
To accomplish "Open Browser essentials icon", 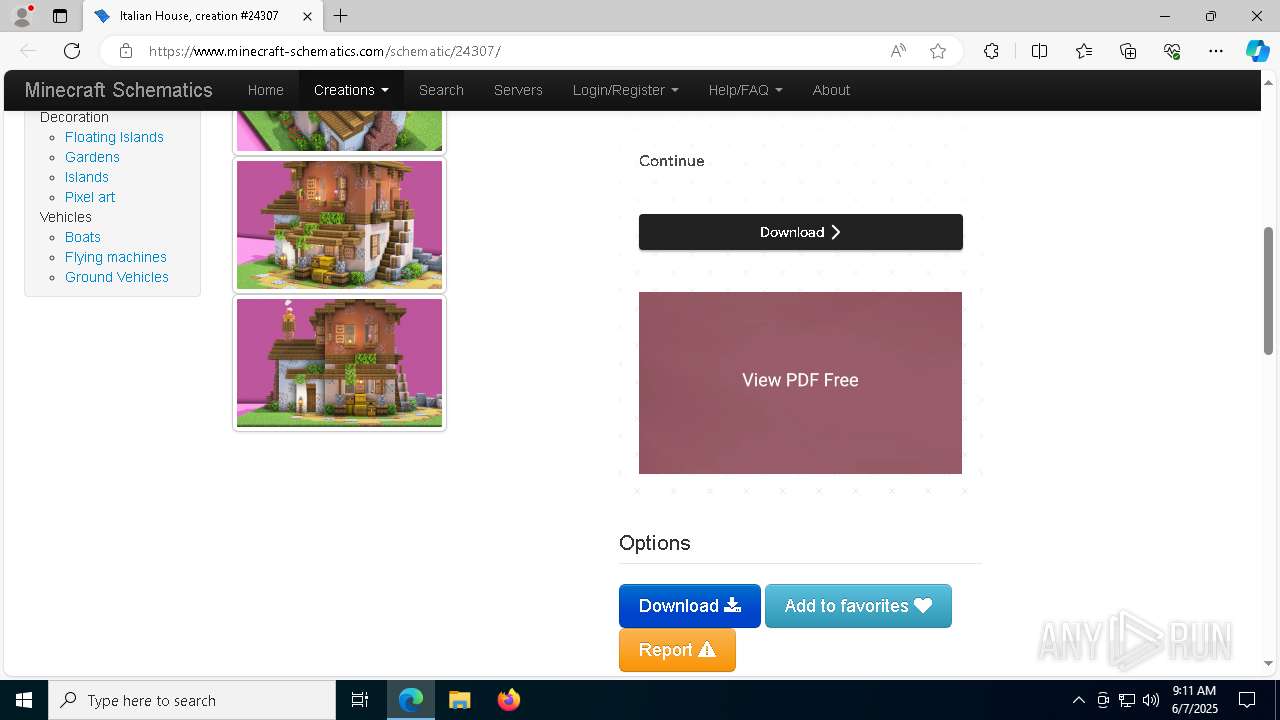I will [1172, 51].
